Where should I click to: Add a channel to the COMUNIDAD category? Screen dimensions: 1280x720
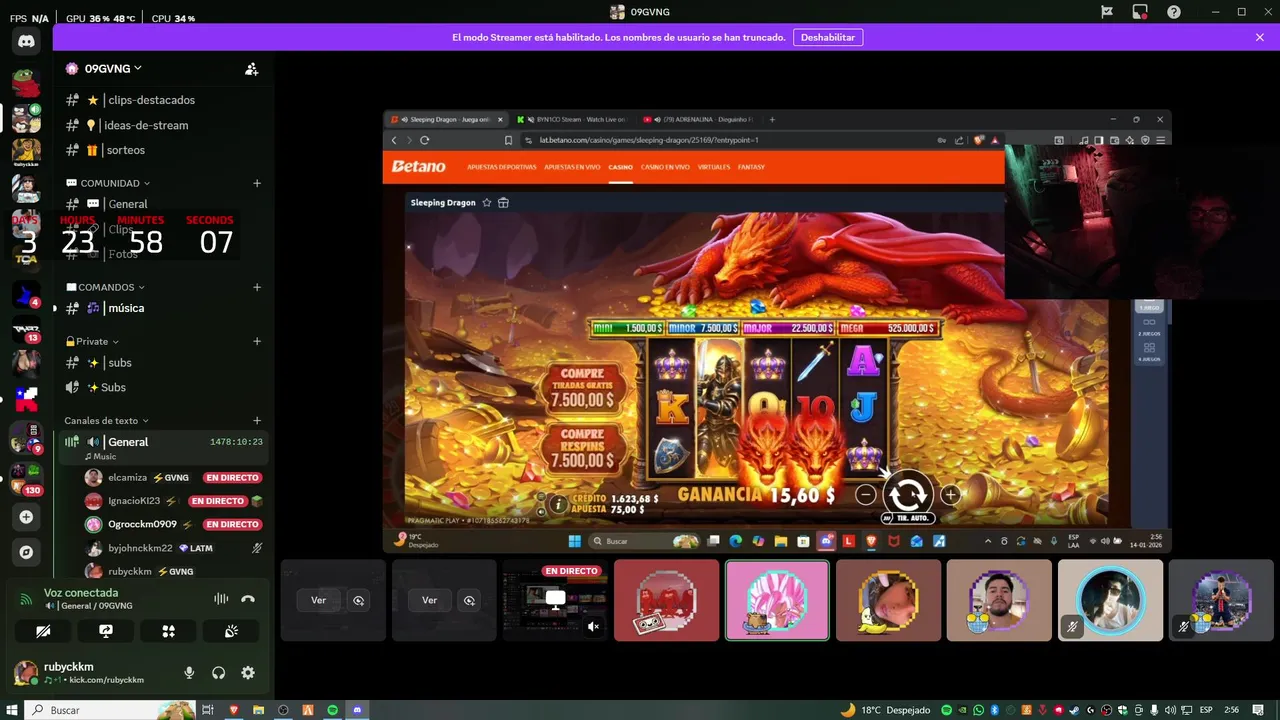pyautogui.click(x=257, y=183)
